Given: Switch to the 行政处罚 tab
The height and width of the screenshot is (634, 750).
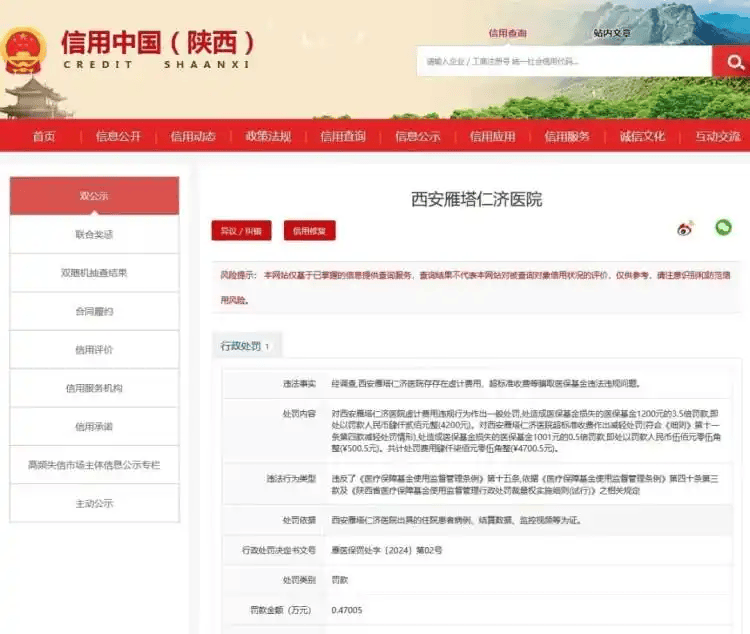Looking at the screenshot, I should 245,346.
